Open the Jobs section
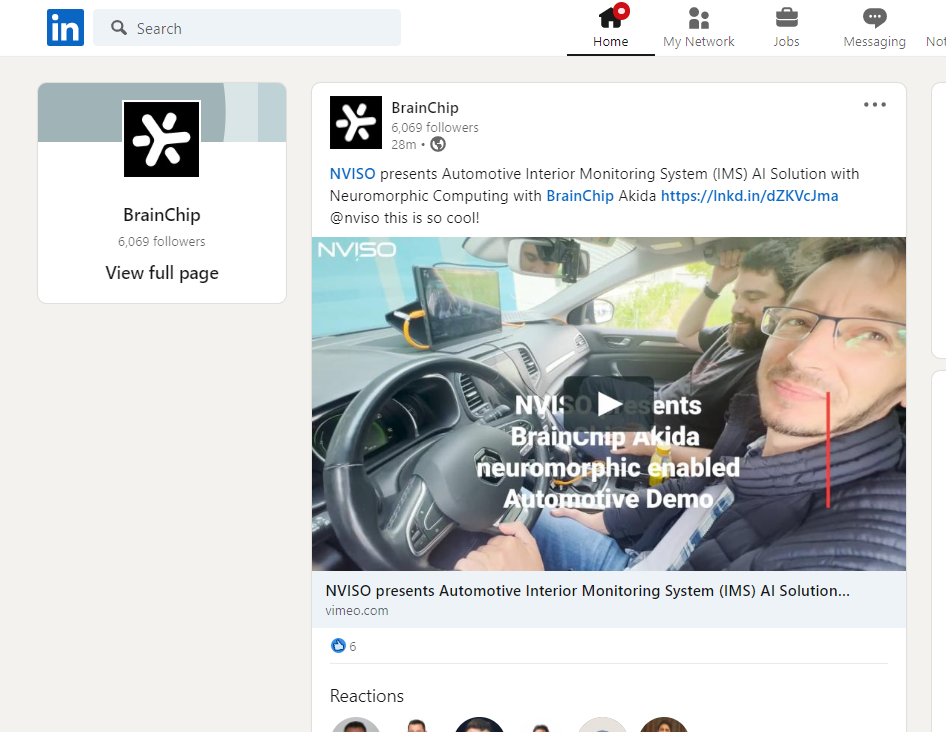This screenshot has width=946, height=732. [786, 28]
